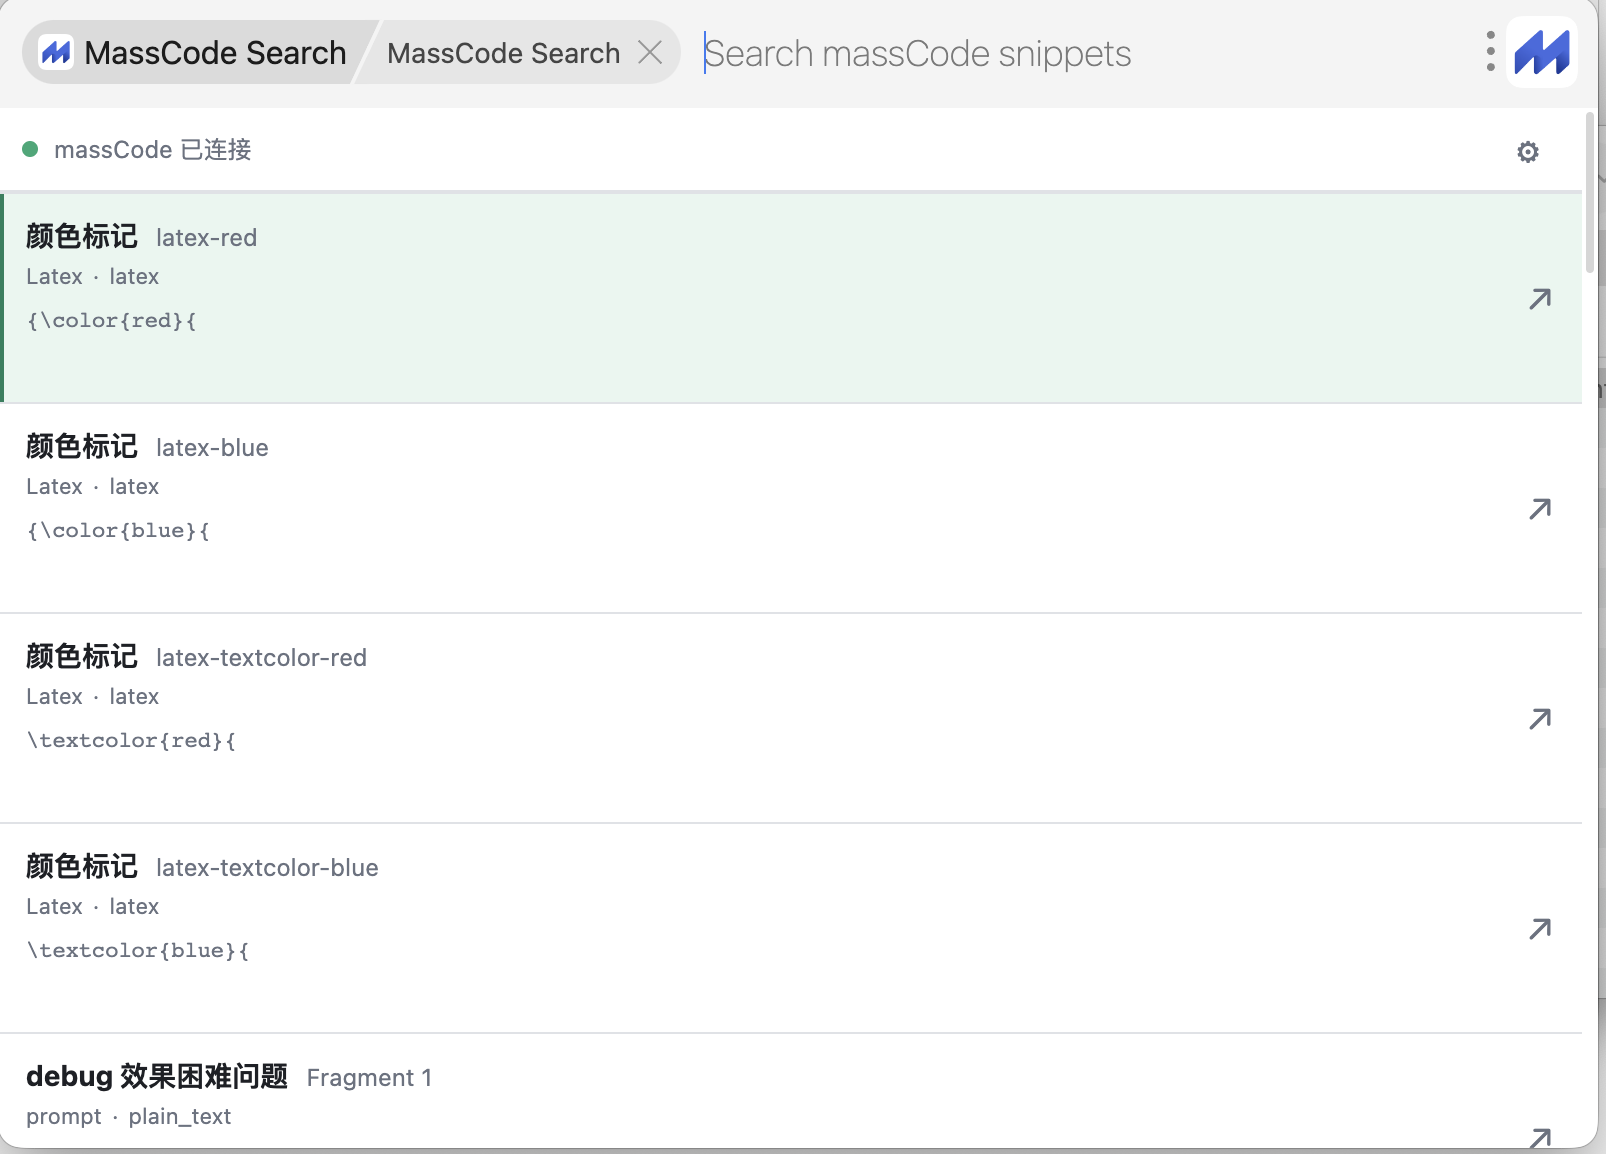Viewport: 1606px width, 1154px height.
Task: Open latex-textcolor-blue snippet arrow icon
Action: [1540, 928]
